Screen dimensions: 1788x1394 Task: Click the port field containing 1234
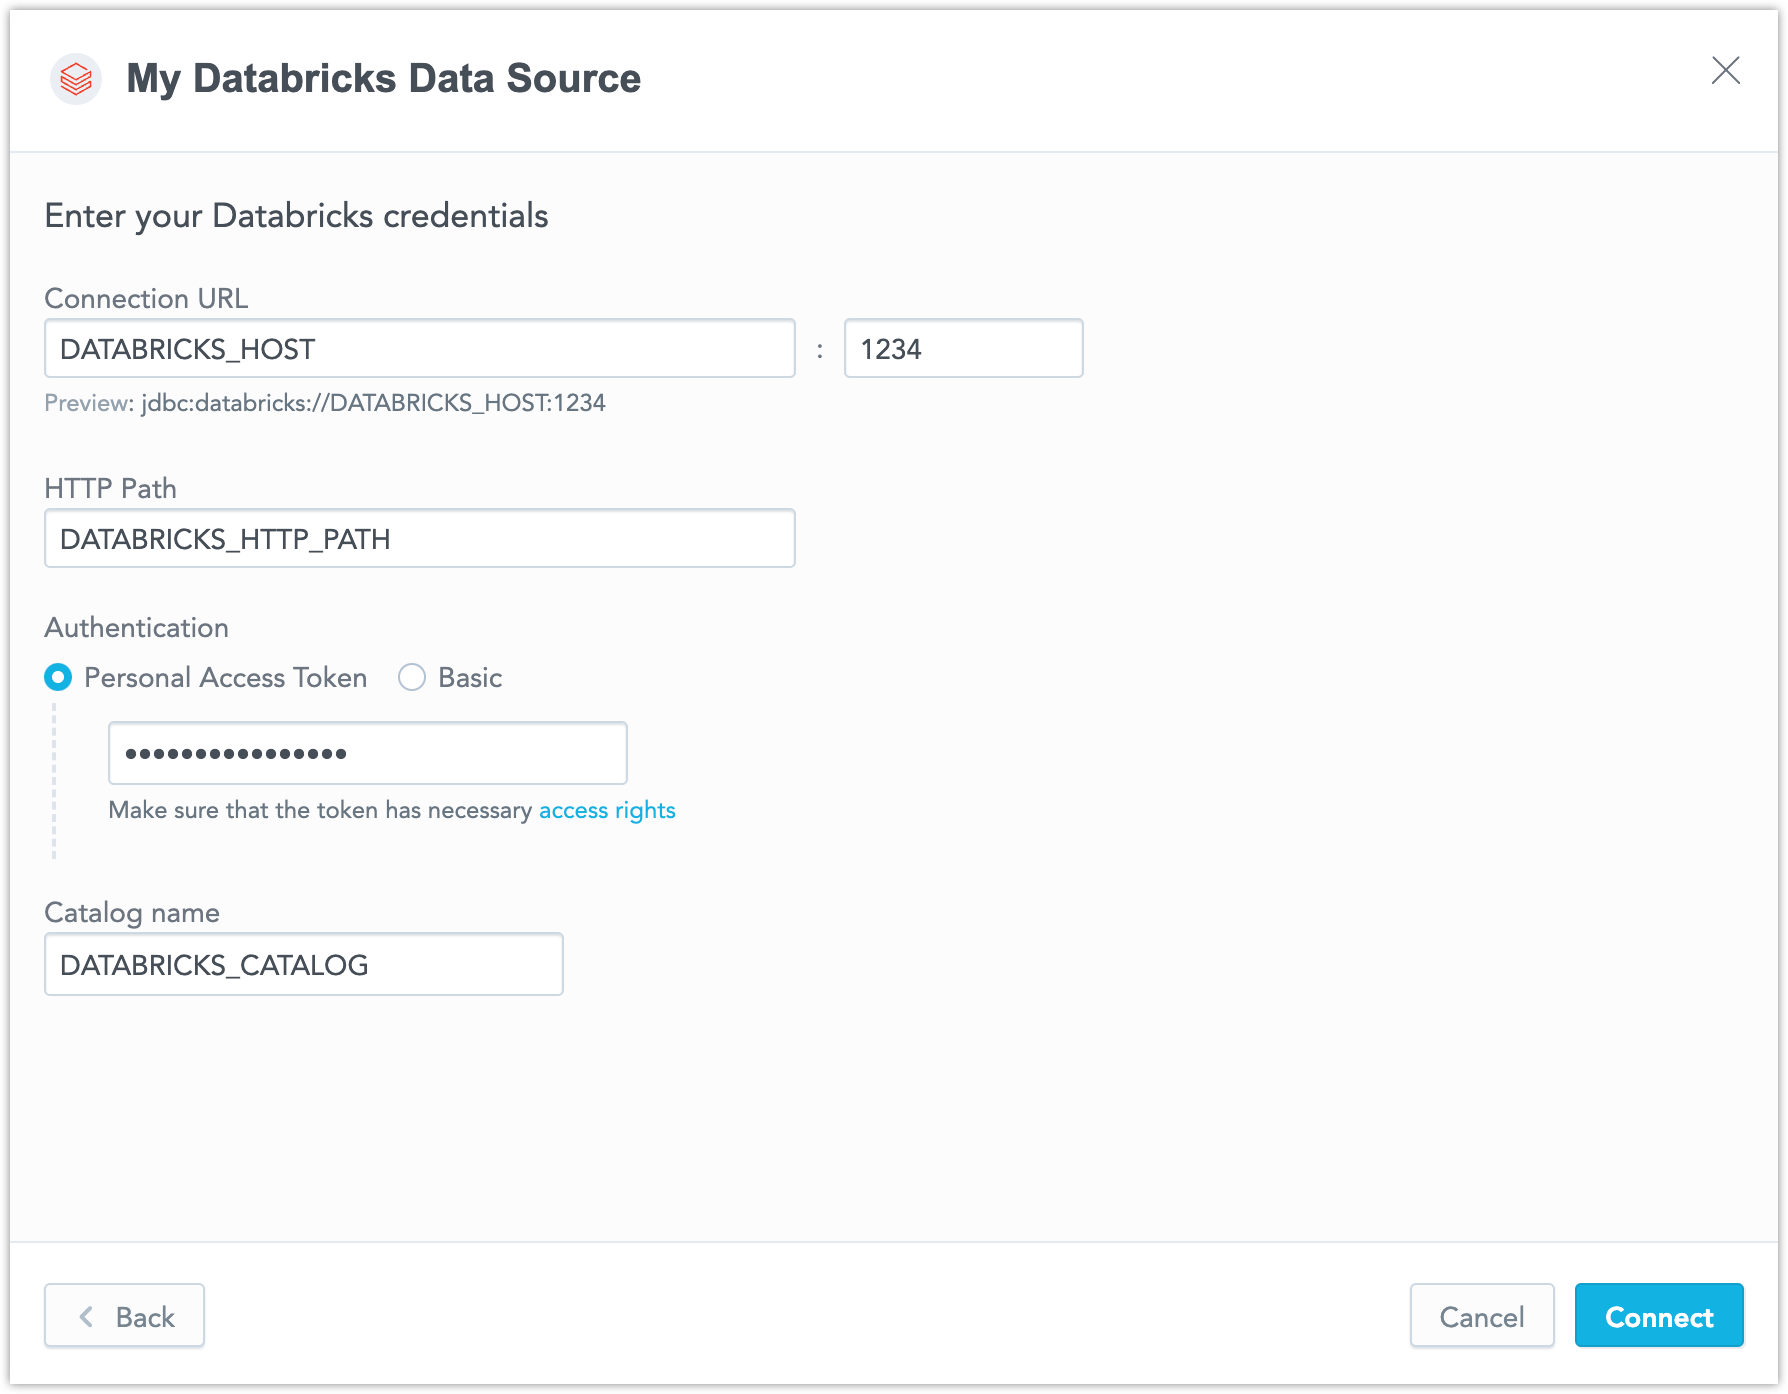click(x=963, y=348)
